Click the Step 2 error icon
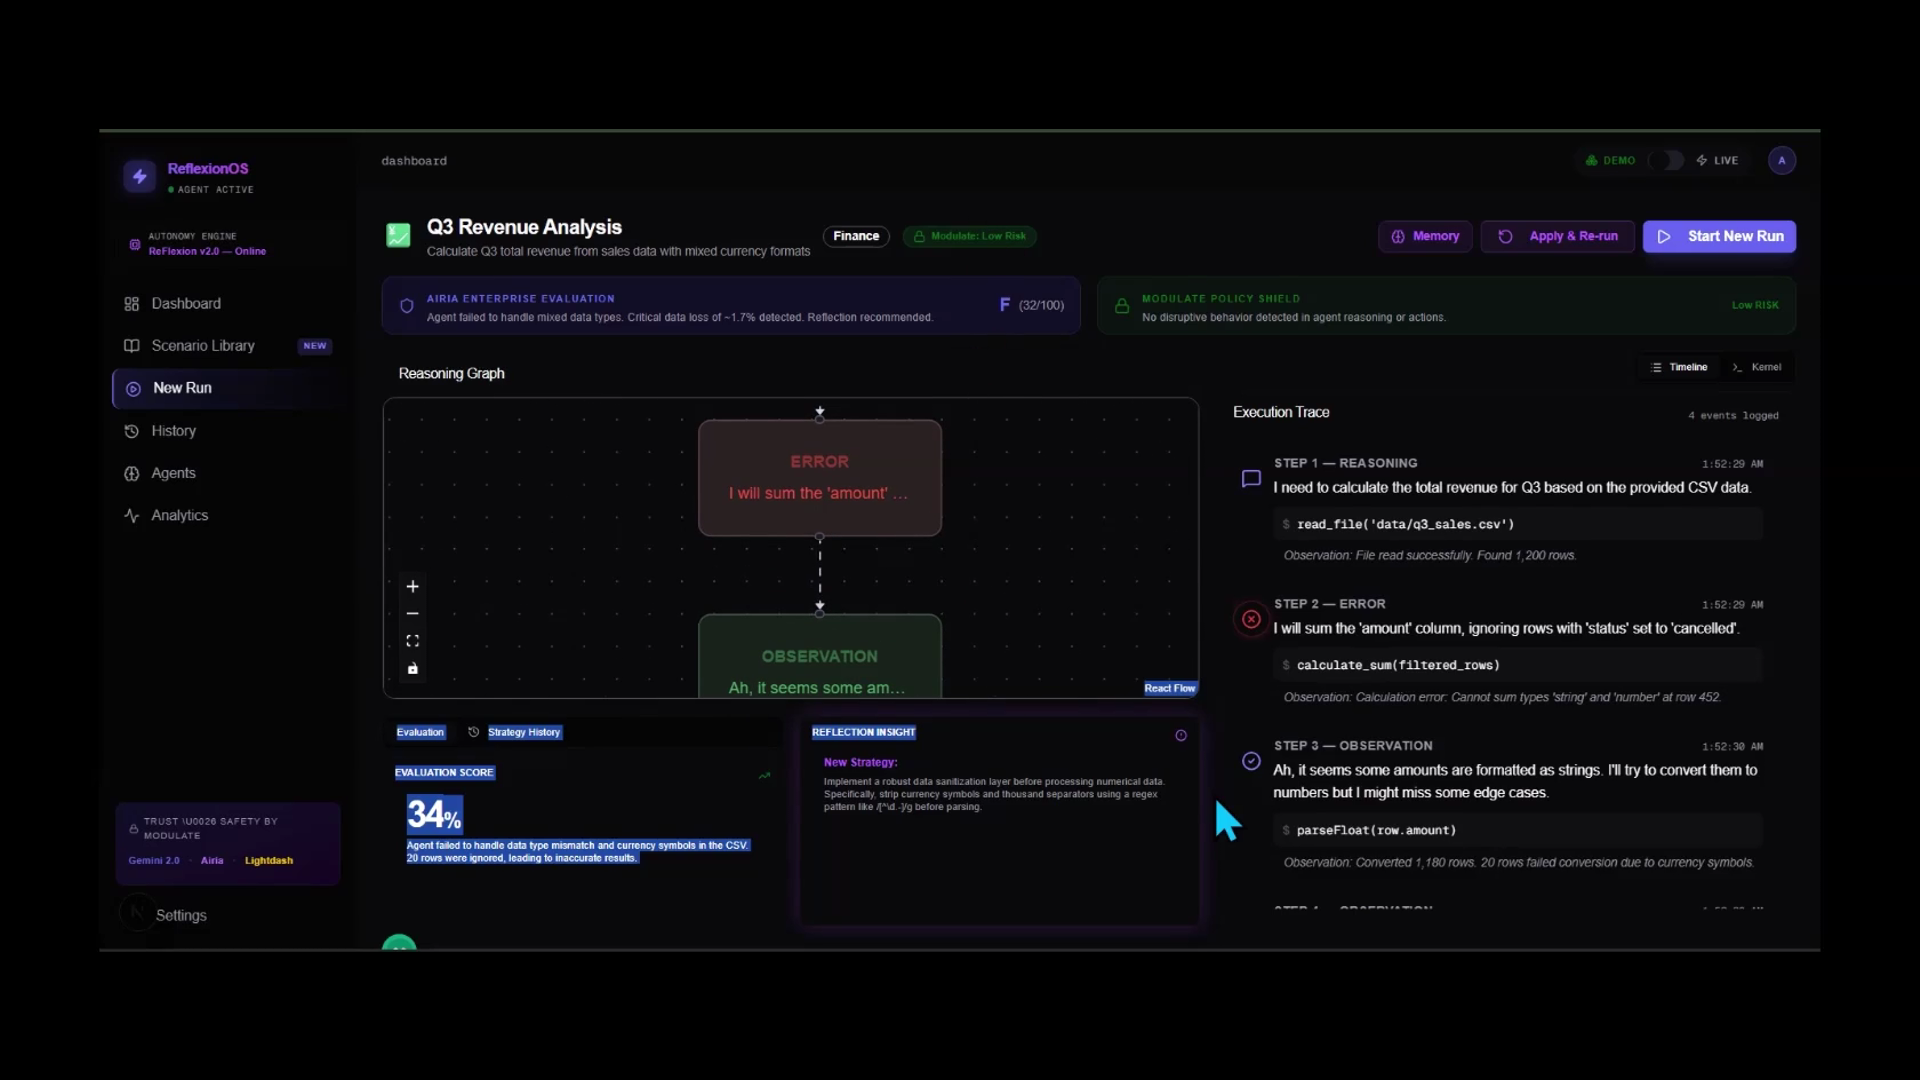This screenshot has height=1080, width=1920. click(x=1251, y=620)
